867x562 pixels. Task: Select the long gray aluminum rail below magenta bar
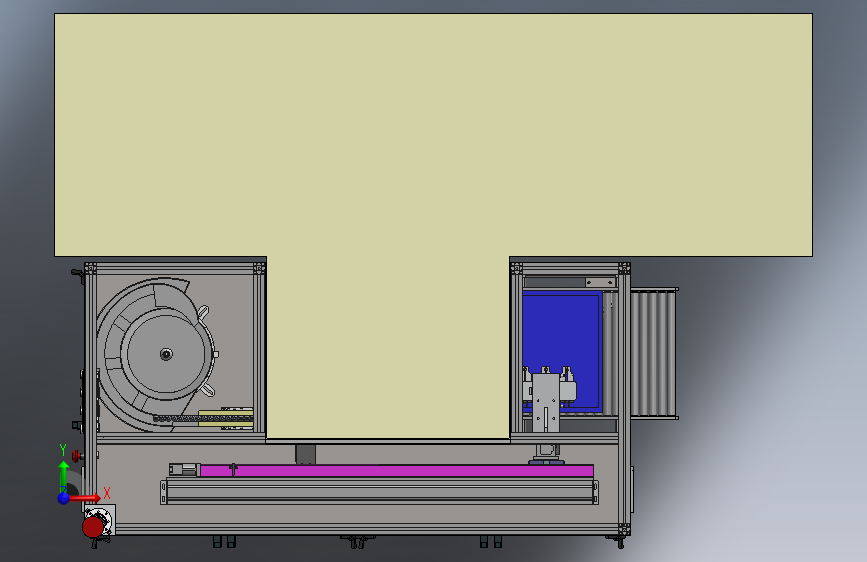coord(379,491)
